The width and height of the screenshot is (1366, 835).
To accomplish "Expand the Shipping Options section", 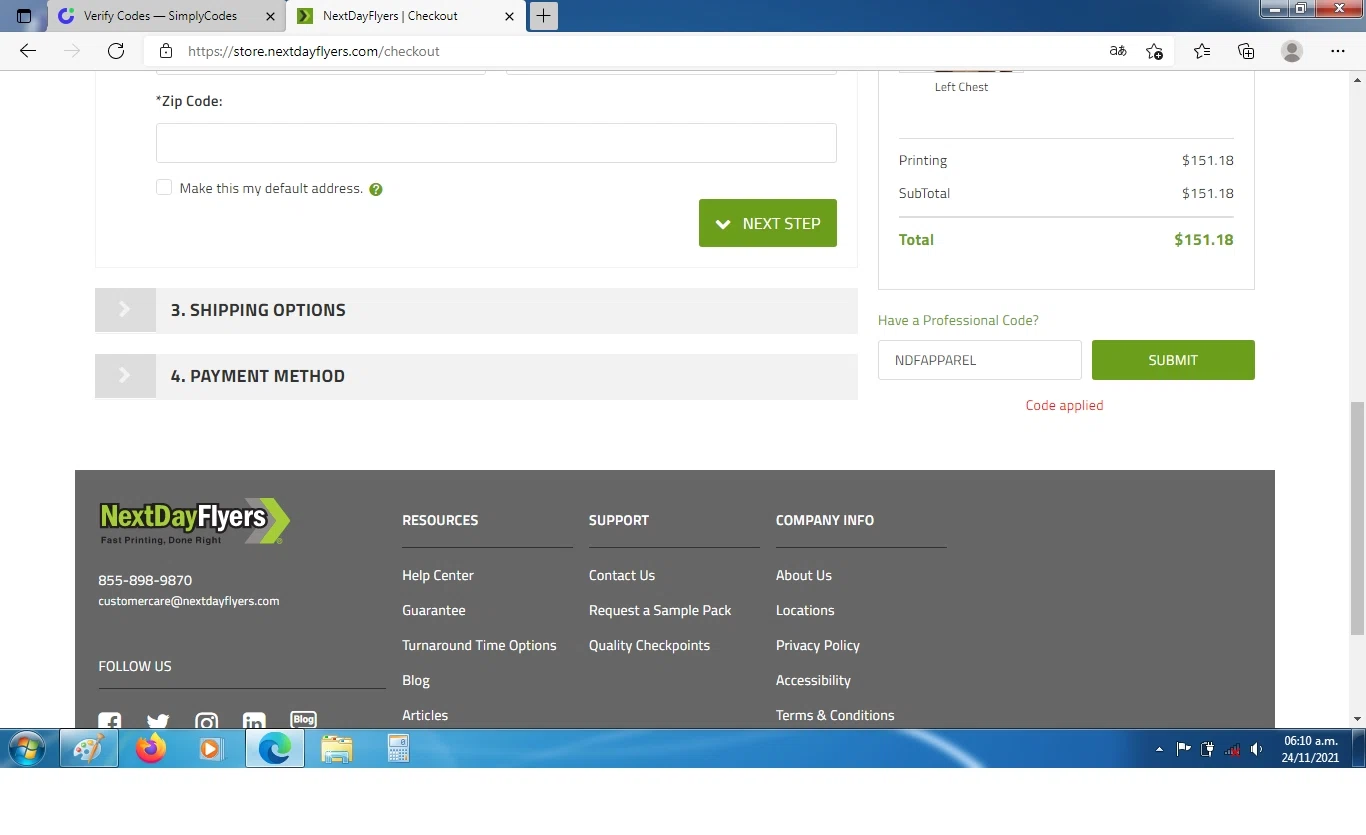I will [476, 310].
